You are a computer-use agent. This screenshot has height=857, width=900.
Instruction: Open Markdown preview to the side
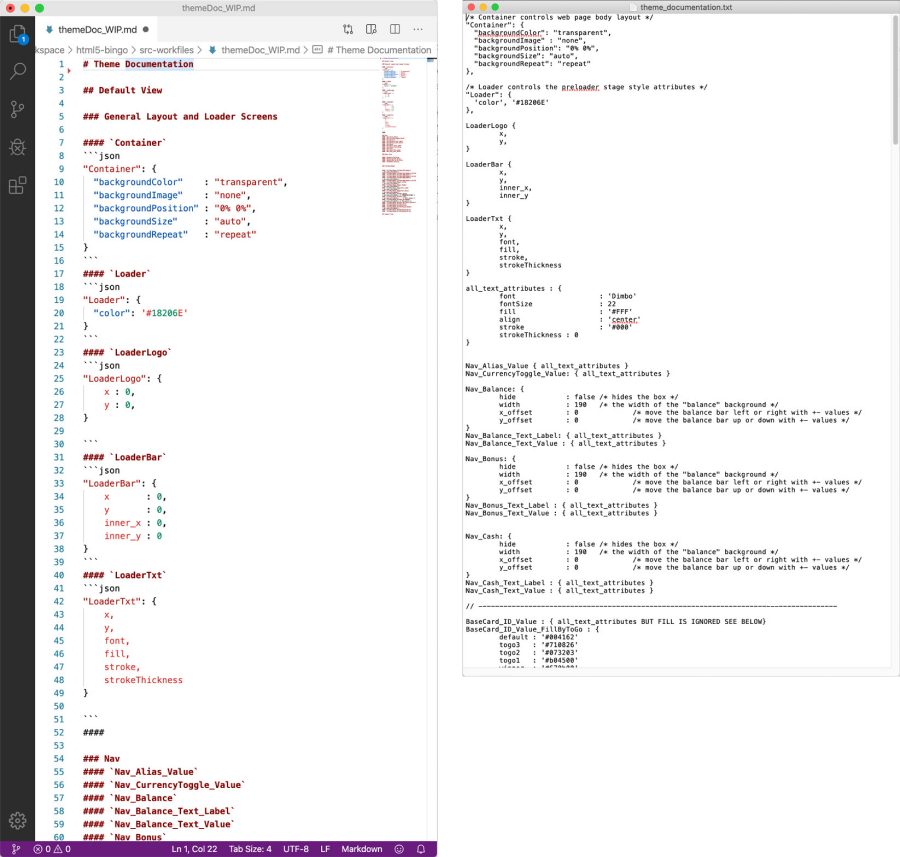[x=371, y=29]
